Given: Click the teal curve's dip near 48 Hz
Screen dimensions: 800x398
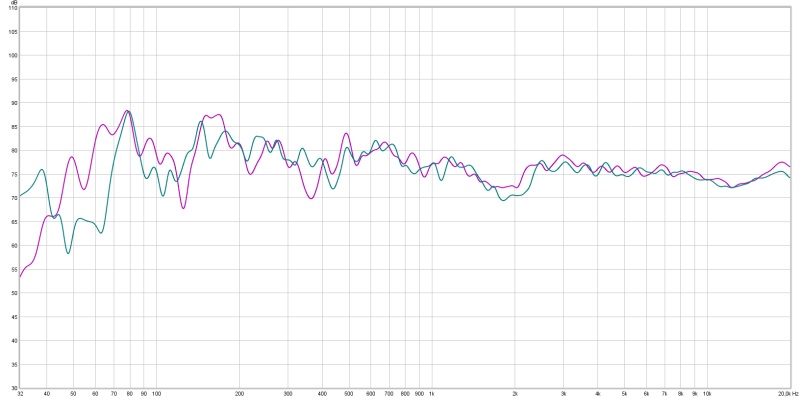Looking at the screenshot, I should [x=68, y=253].
